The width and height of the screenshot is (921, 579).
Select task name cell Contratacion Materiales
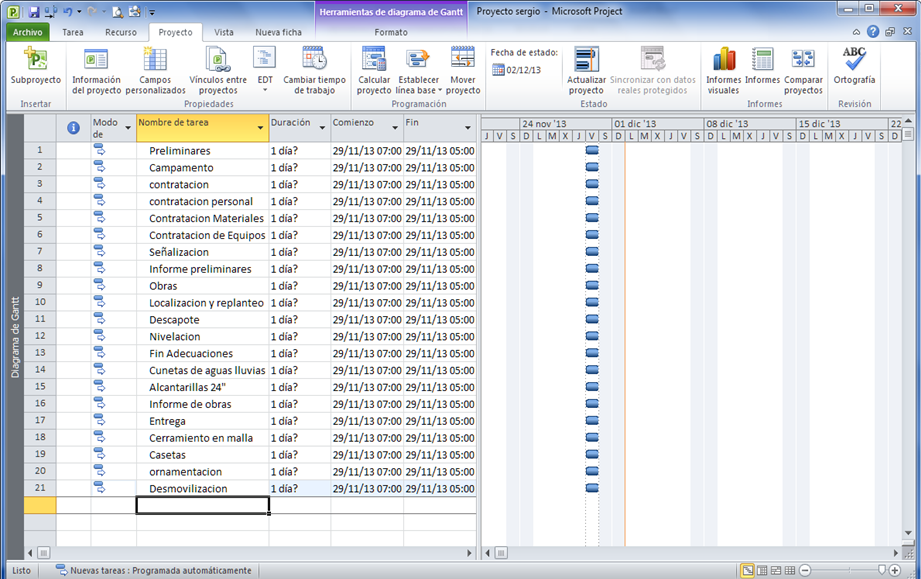coord(203,218)
